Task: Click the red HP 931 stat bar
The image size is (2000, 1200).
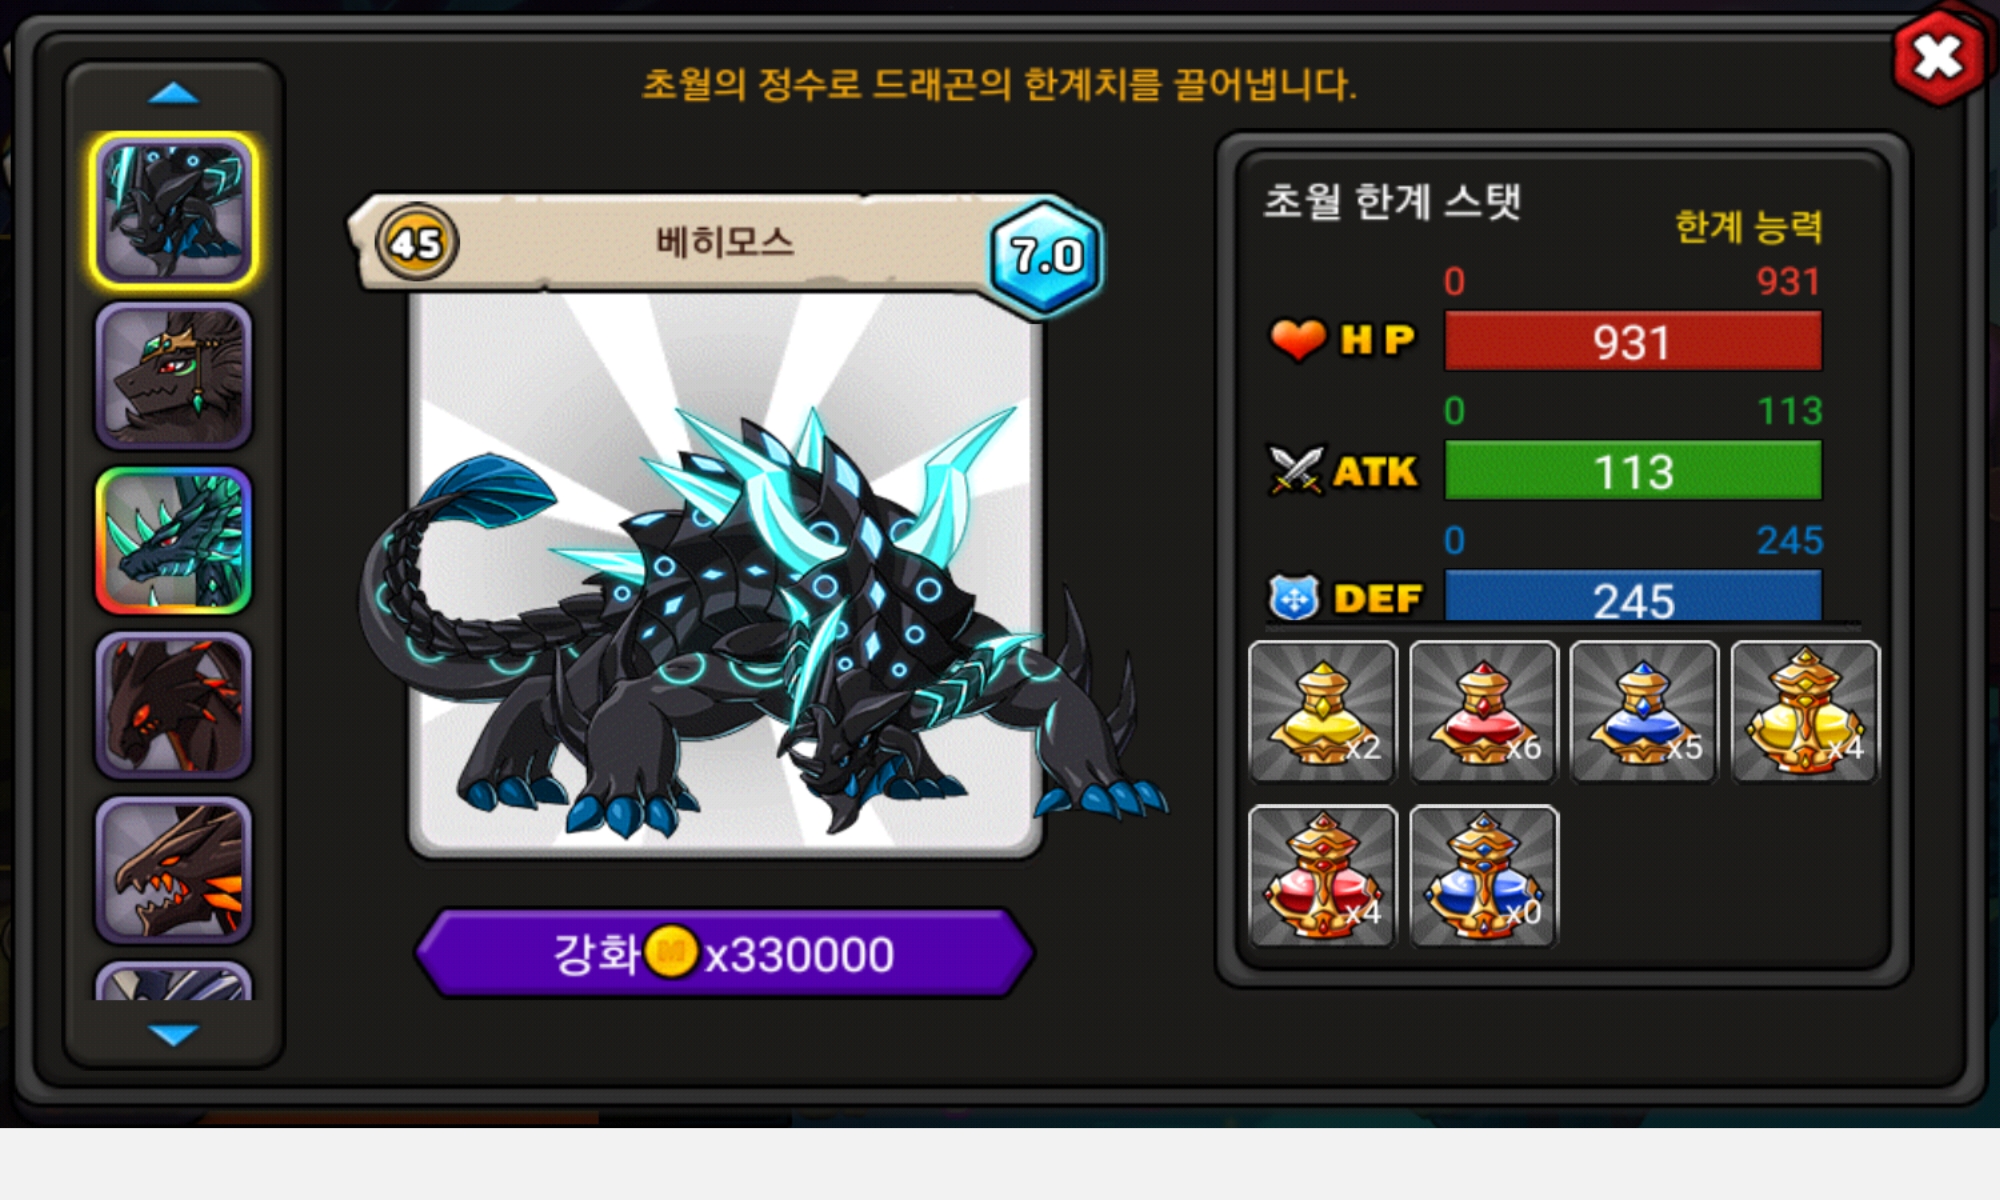Action: click(1633, 341)
